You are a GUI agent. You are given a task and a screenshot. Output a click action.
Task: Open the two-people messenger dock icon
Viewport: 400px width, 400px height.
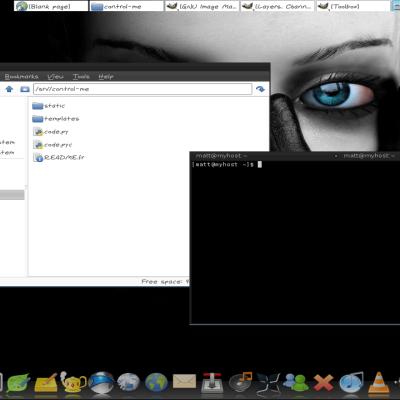(x=296, y=382)
